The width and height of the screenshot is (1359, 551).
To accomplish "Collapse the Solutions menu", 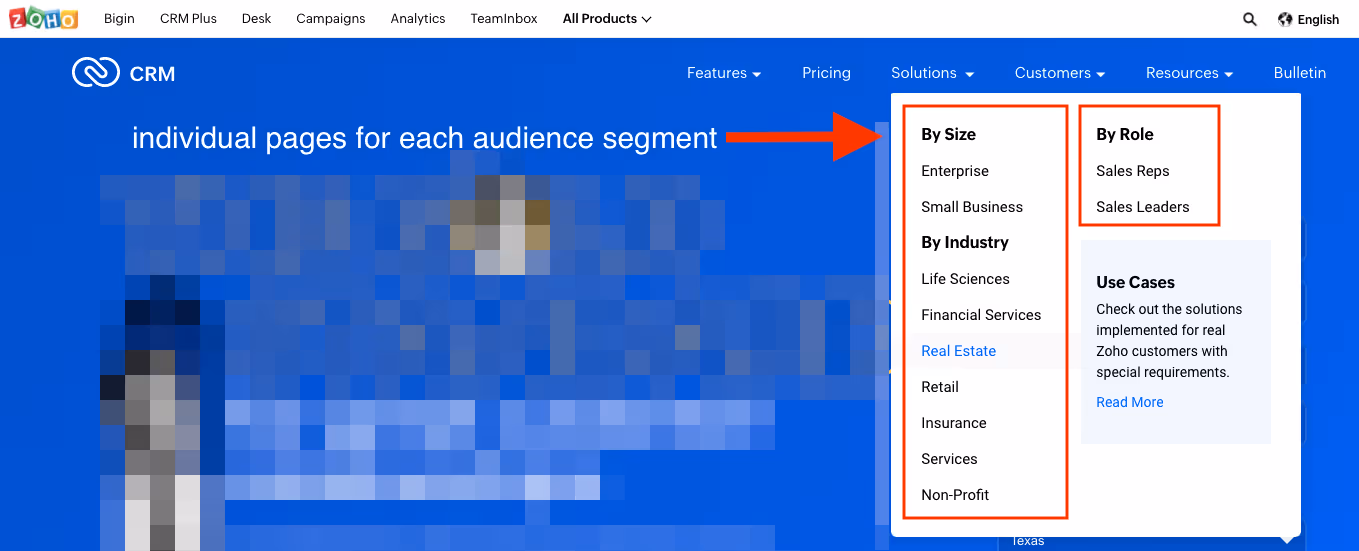I will 932,73.
